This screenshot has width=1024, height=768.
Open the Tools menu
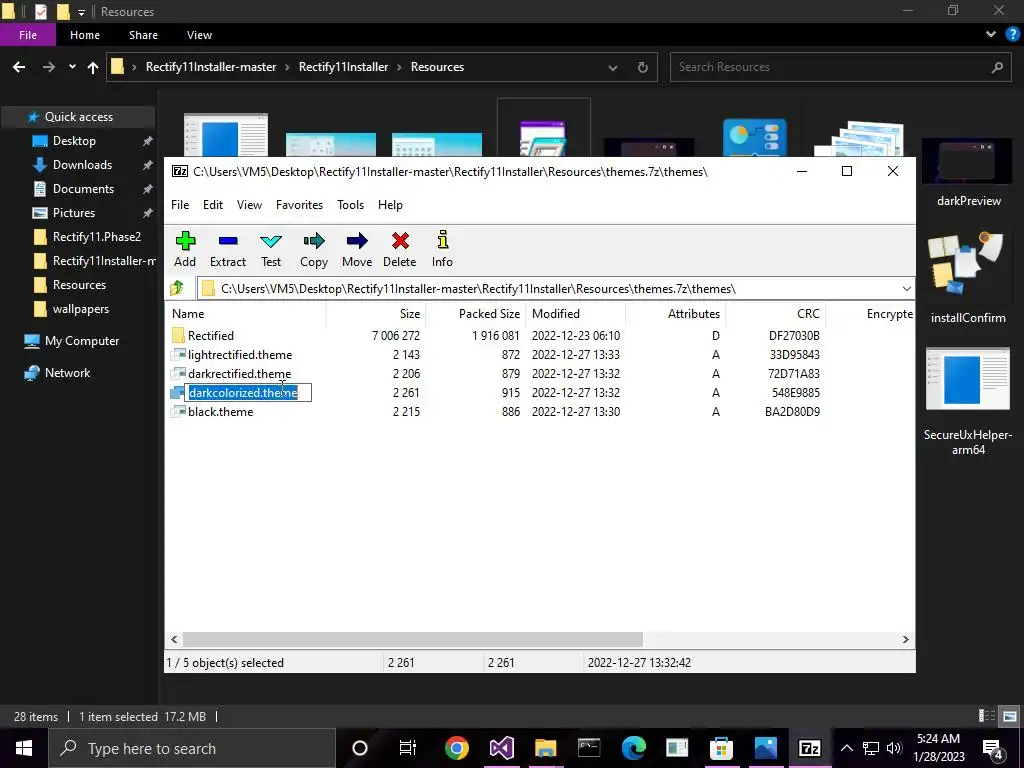pyautogui.click(x=350, y=205)
